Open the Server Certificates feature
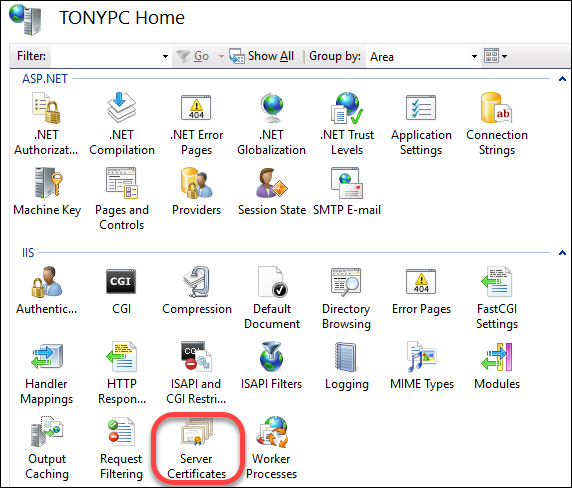Image resolution: width=572 pixels, height=488 pixels. [197, 448]
